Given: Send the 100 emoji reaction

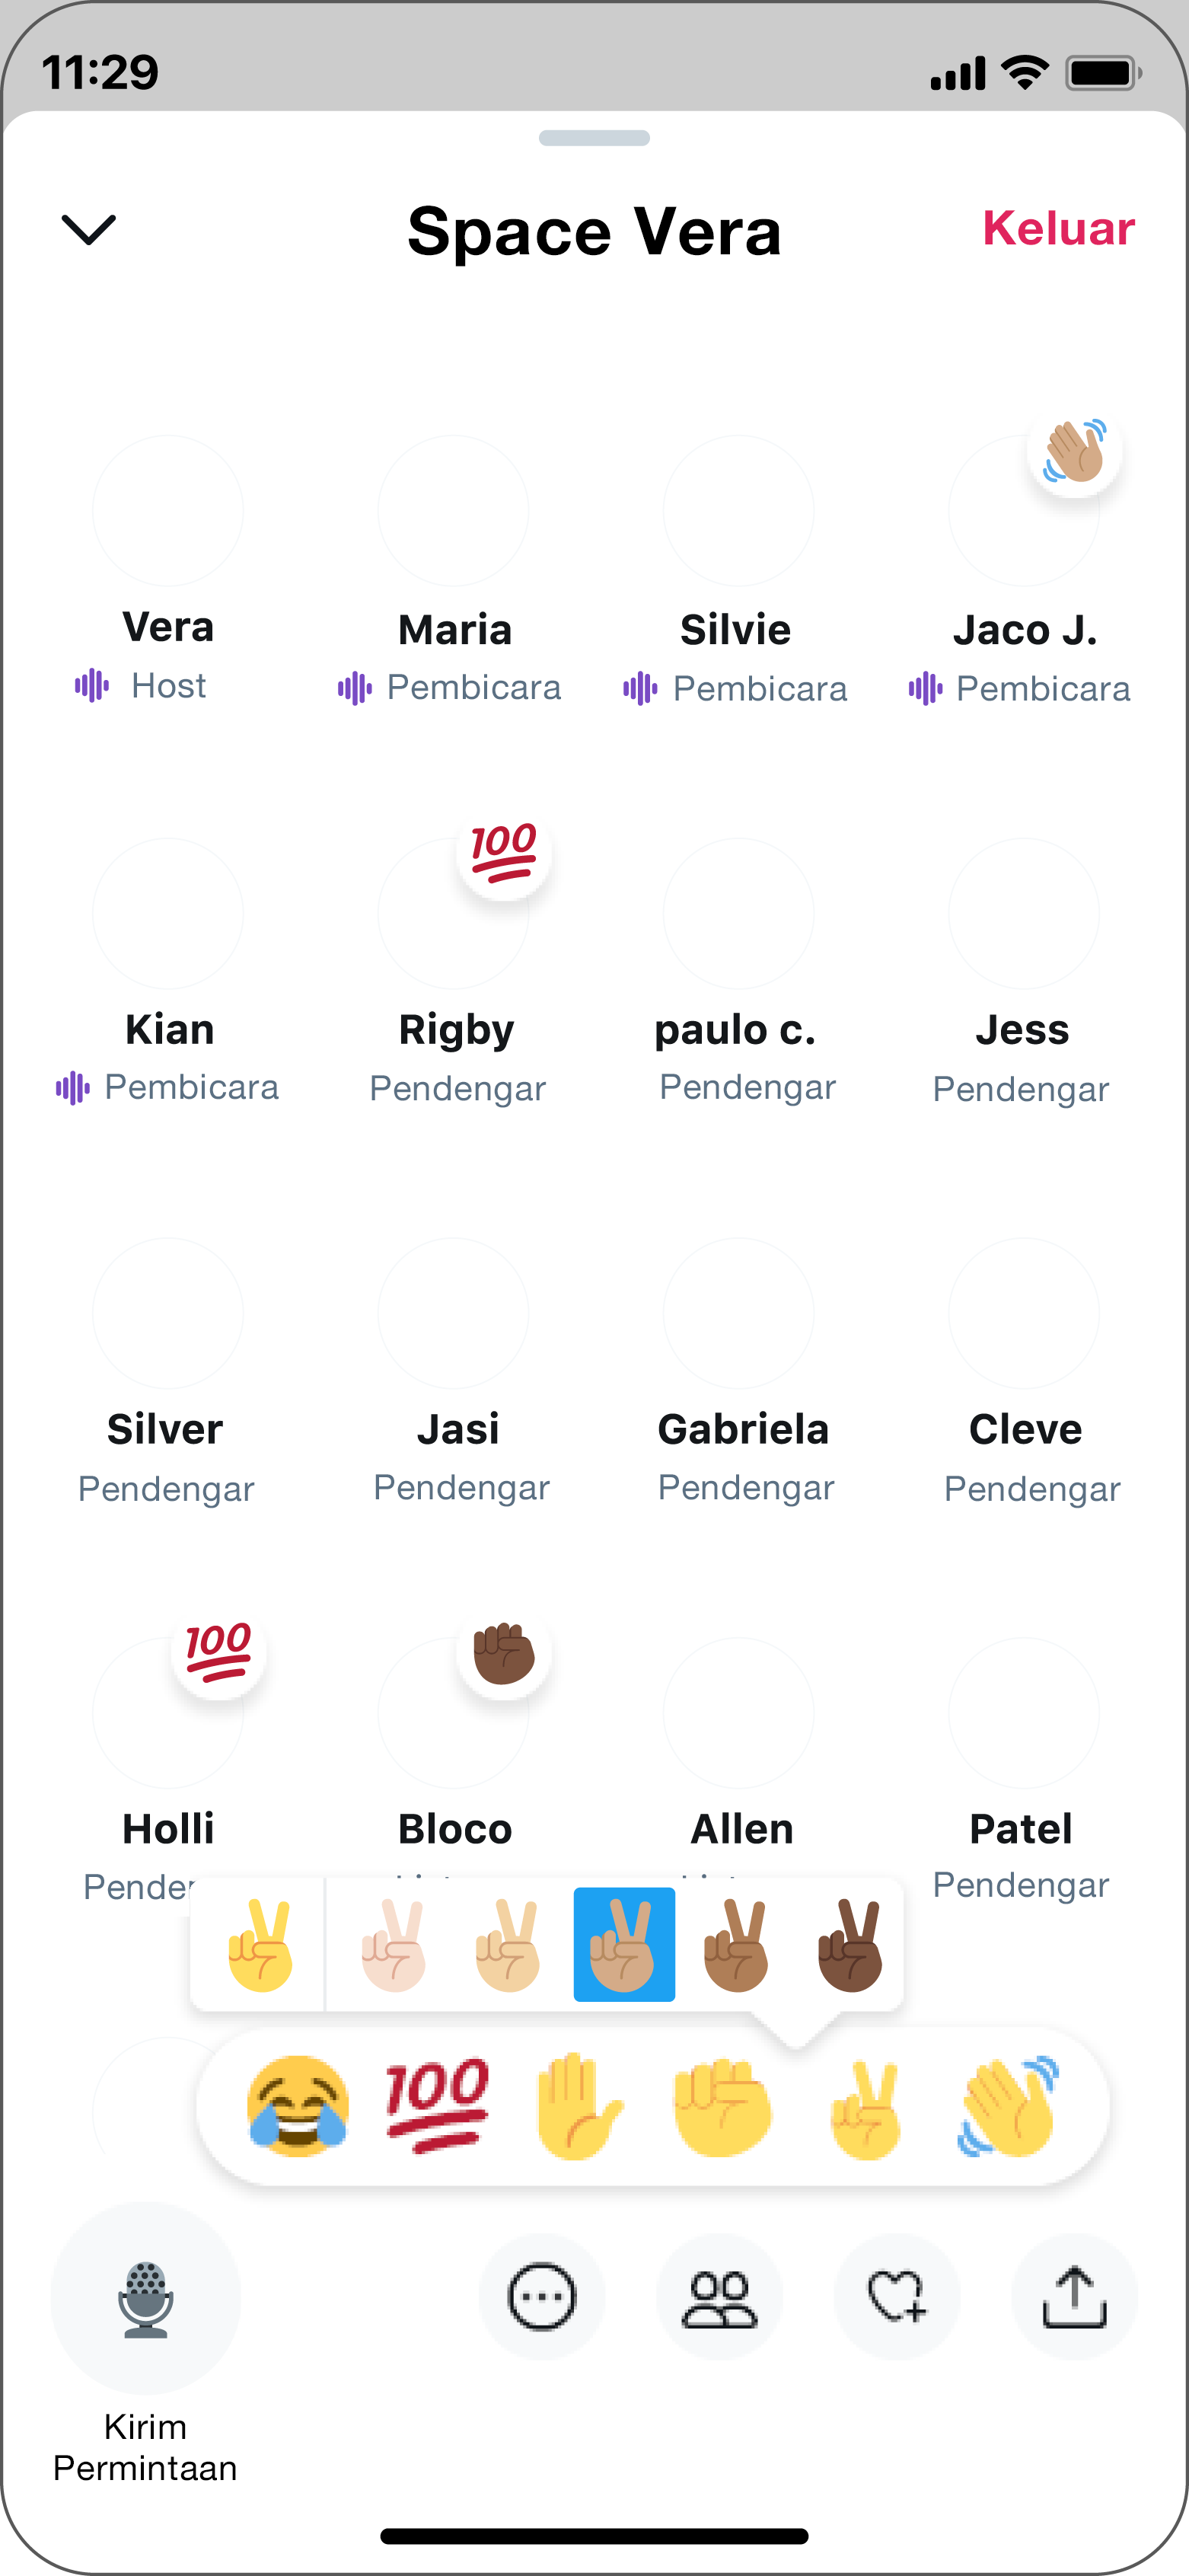Looking at the screenshot, I should click(438, 2106).
